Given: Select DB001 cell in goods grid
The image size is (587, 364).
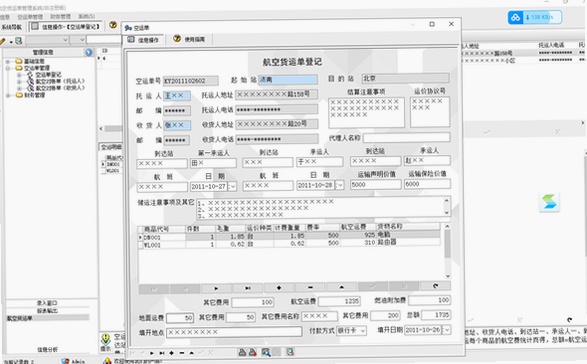Looking at the screenshot, I should [164, 237].
